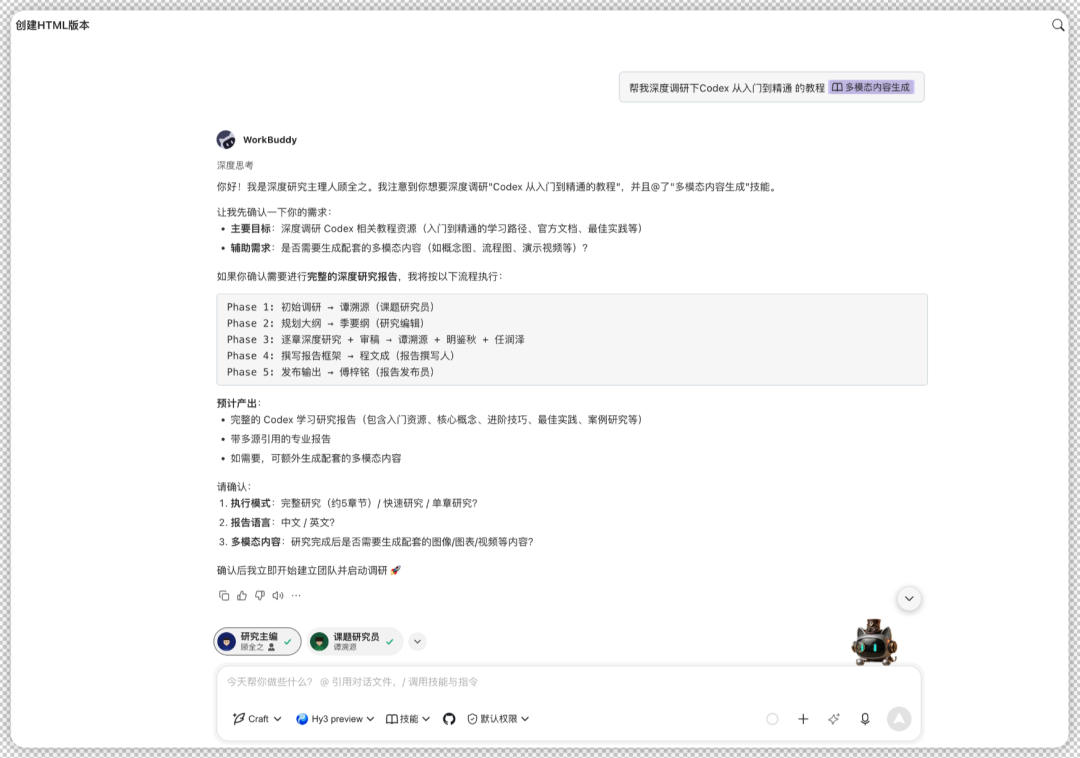Image resolution: width=1080 pixels, height=758 pixels.
Task: Click the user message bubble about Codex
Action: pyautogui.click(x=771, y=87)
